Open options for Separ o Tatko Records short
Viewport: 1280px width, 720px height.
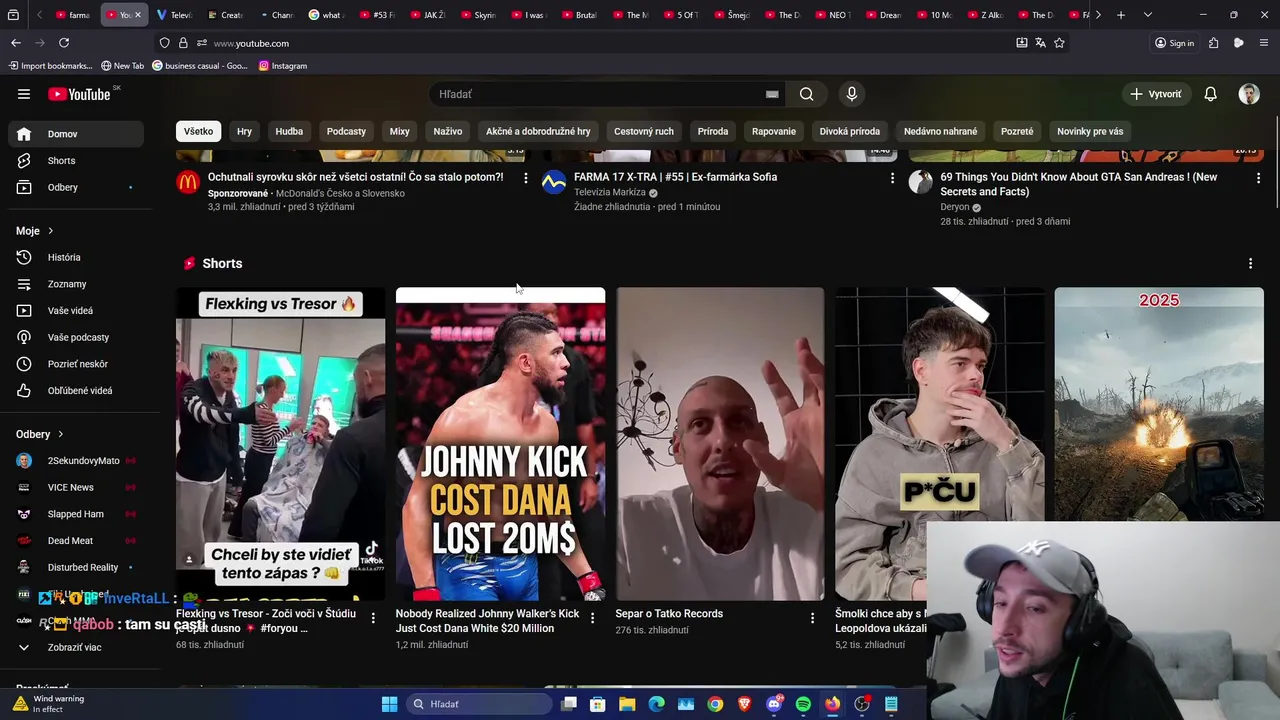pos(812,618)
